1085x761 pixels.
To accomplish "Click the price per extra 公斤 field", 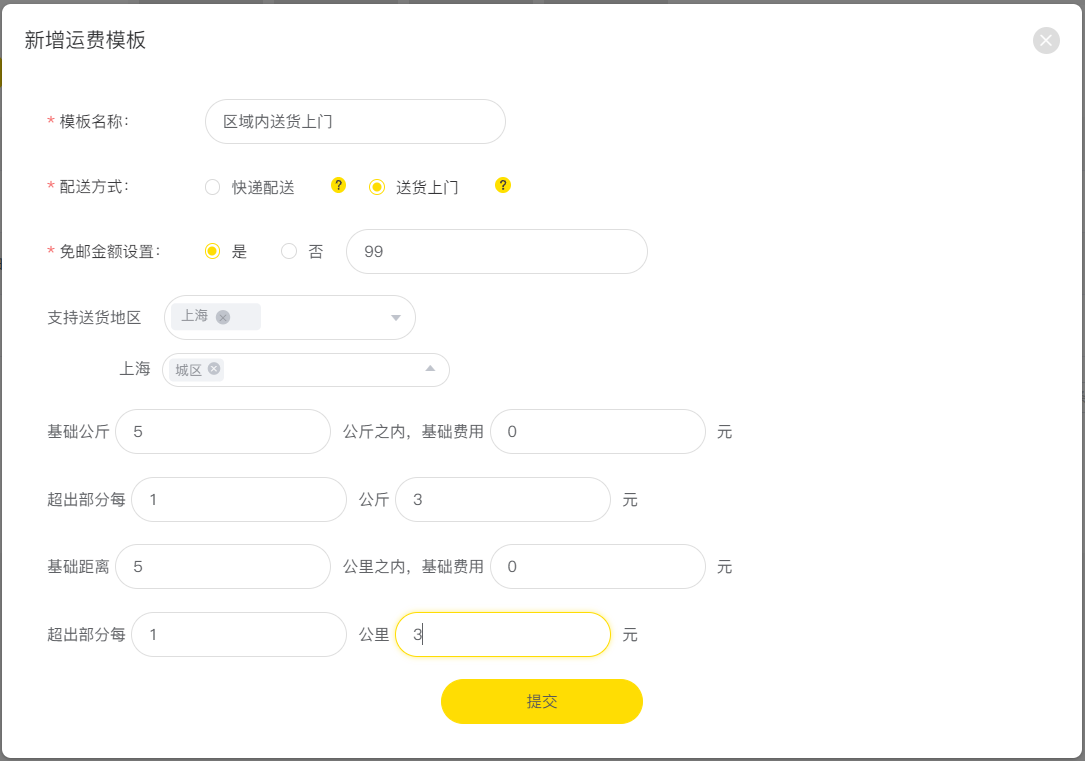I will tap(503, 499).
